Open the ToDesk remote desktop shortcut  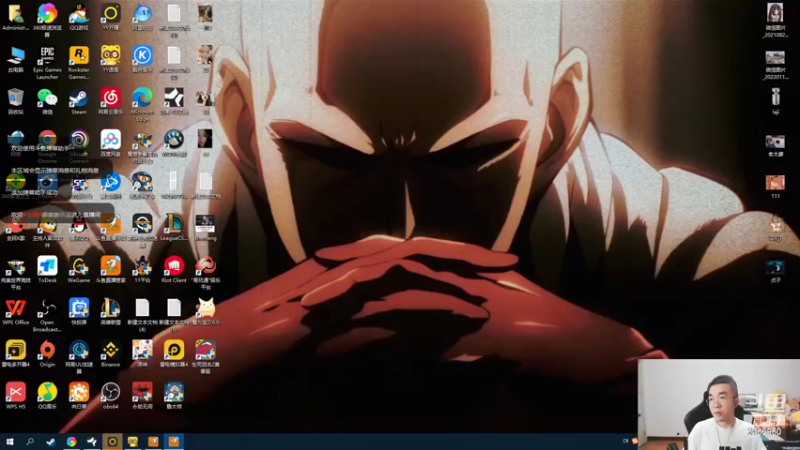coord(47,269)
